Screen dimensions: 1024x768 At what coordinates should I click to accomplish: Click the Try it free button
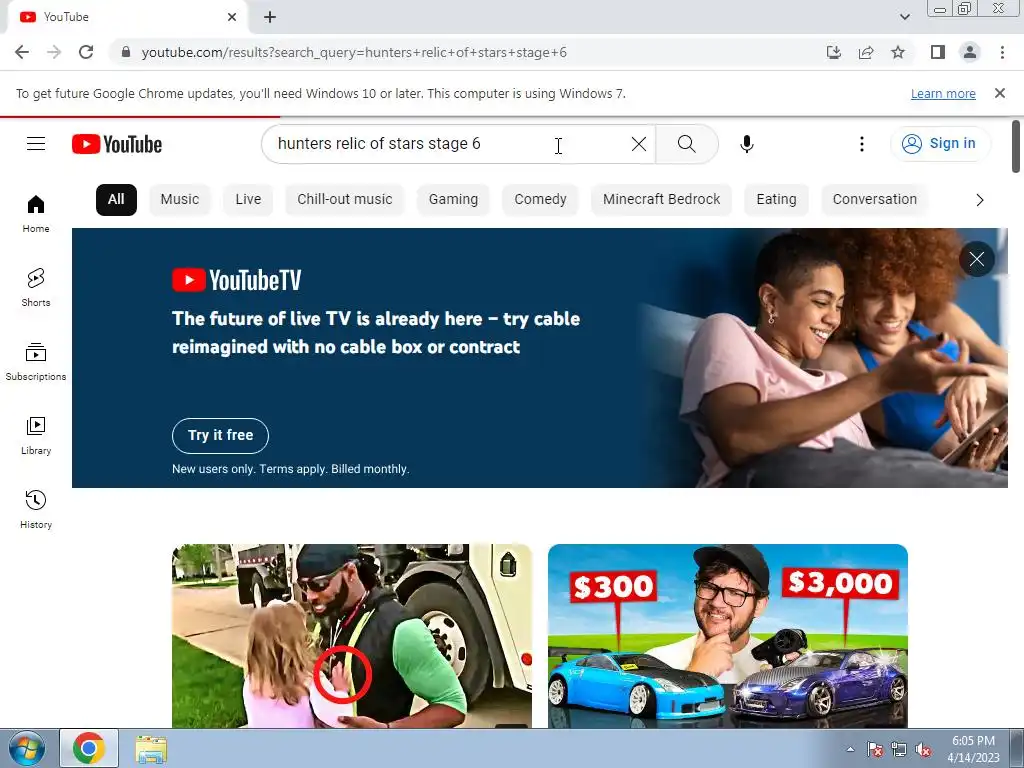tap(220, 436)
